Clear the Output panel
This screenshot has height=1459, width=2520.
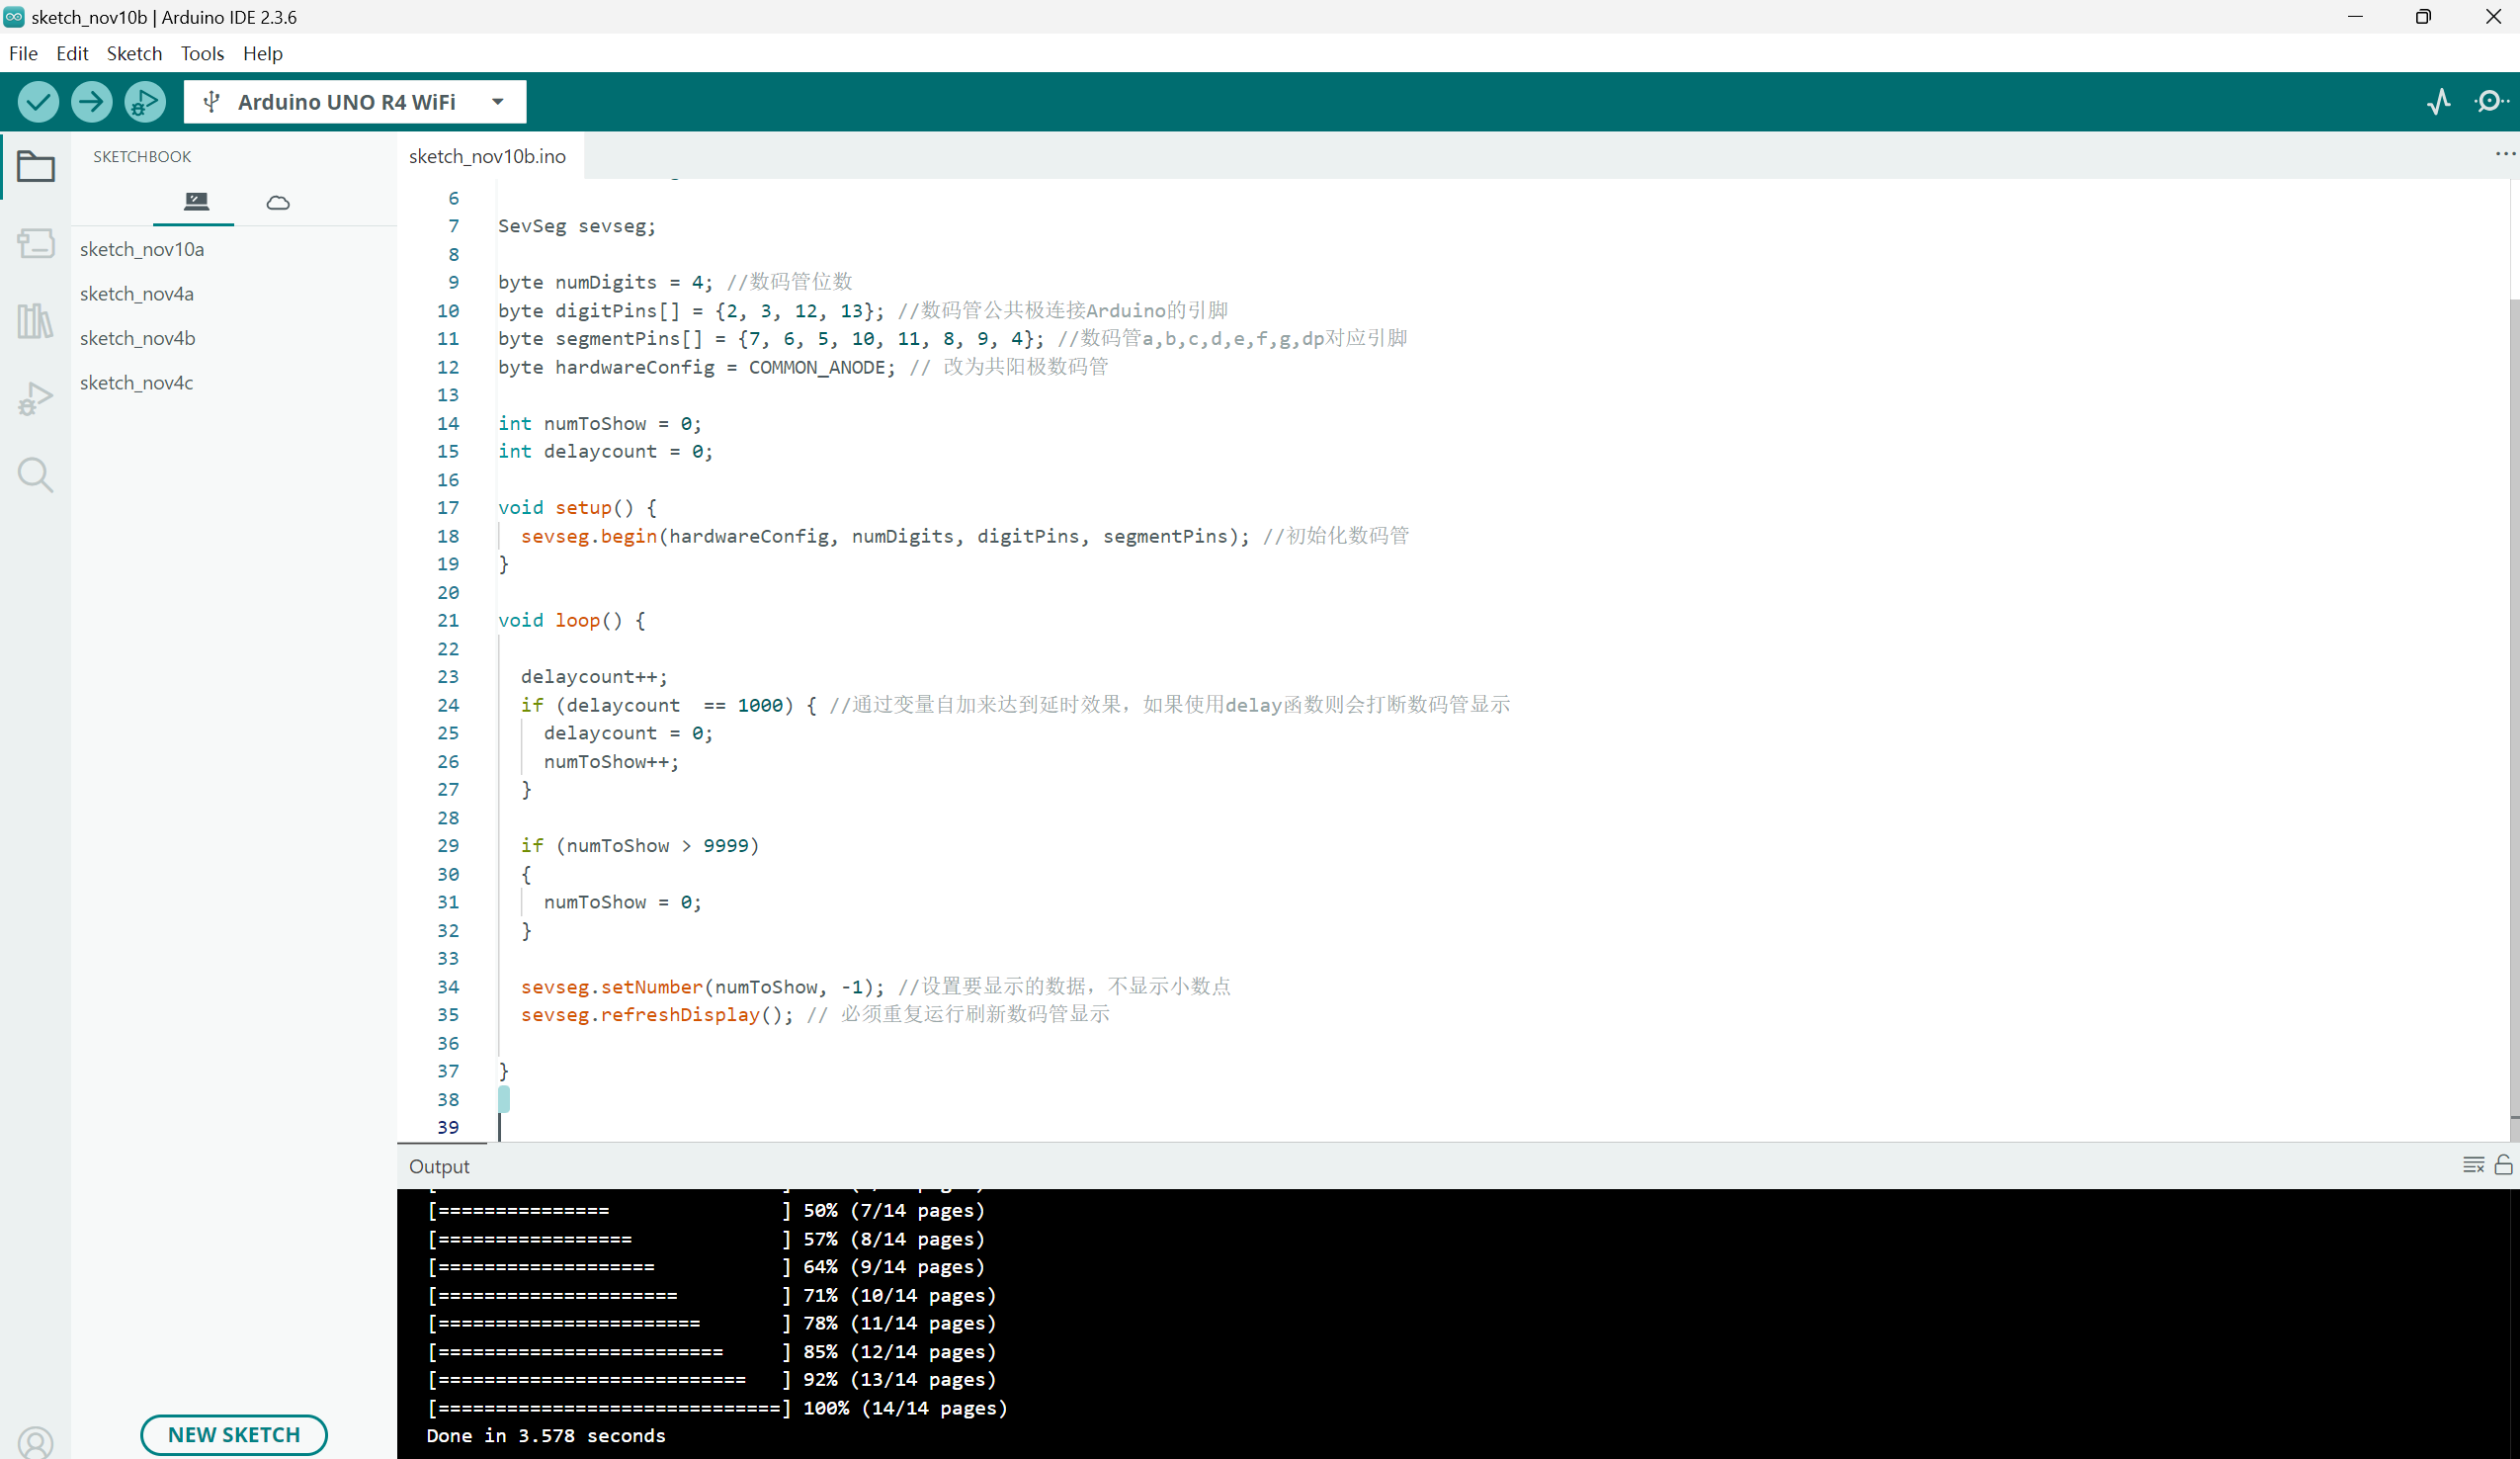coord(2473,1165)
